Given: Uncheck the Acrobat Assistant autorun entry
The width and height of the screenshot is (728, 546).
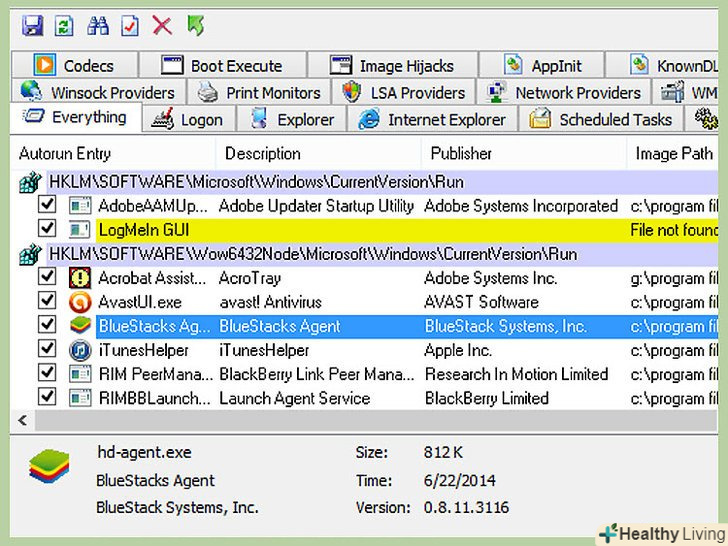Looking at the screenshot, I should coord(47,277).
